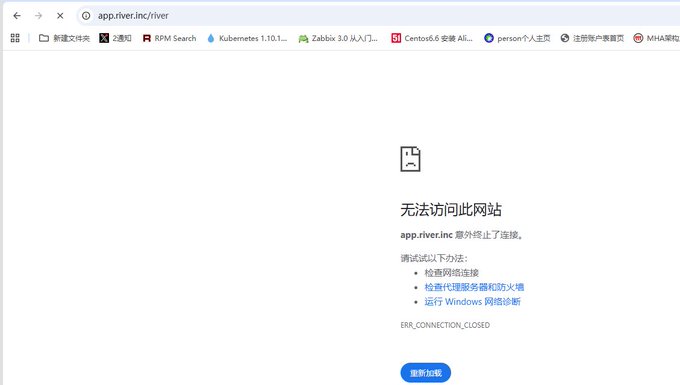The width and height of the screenshot is (680, 385).
Task: Open the apps grid icon in bookmarks bar
Action: pos(15,38)
